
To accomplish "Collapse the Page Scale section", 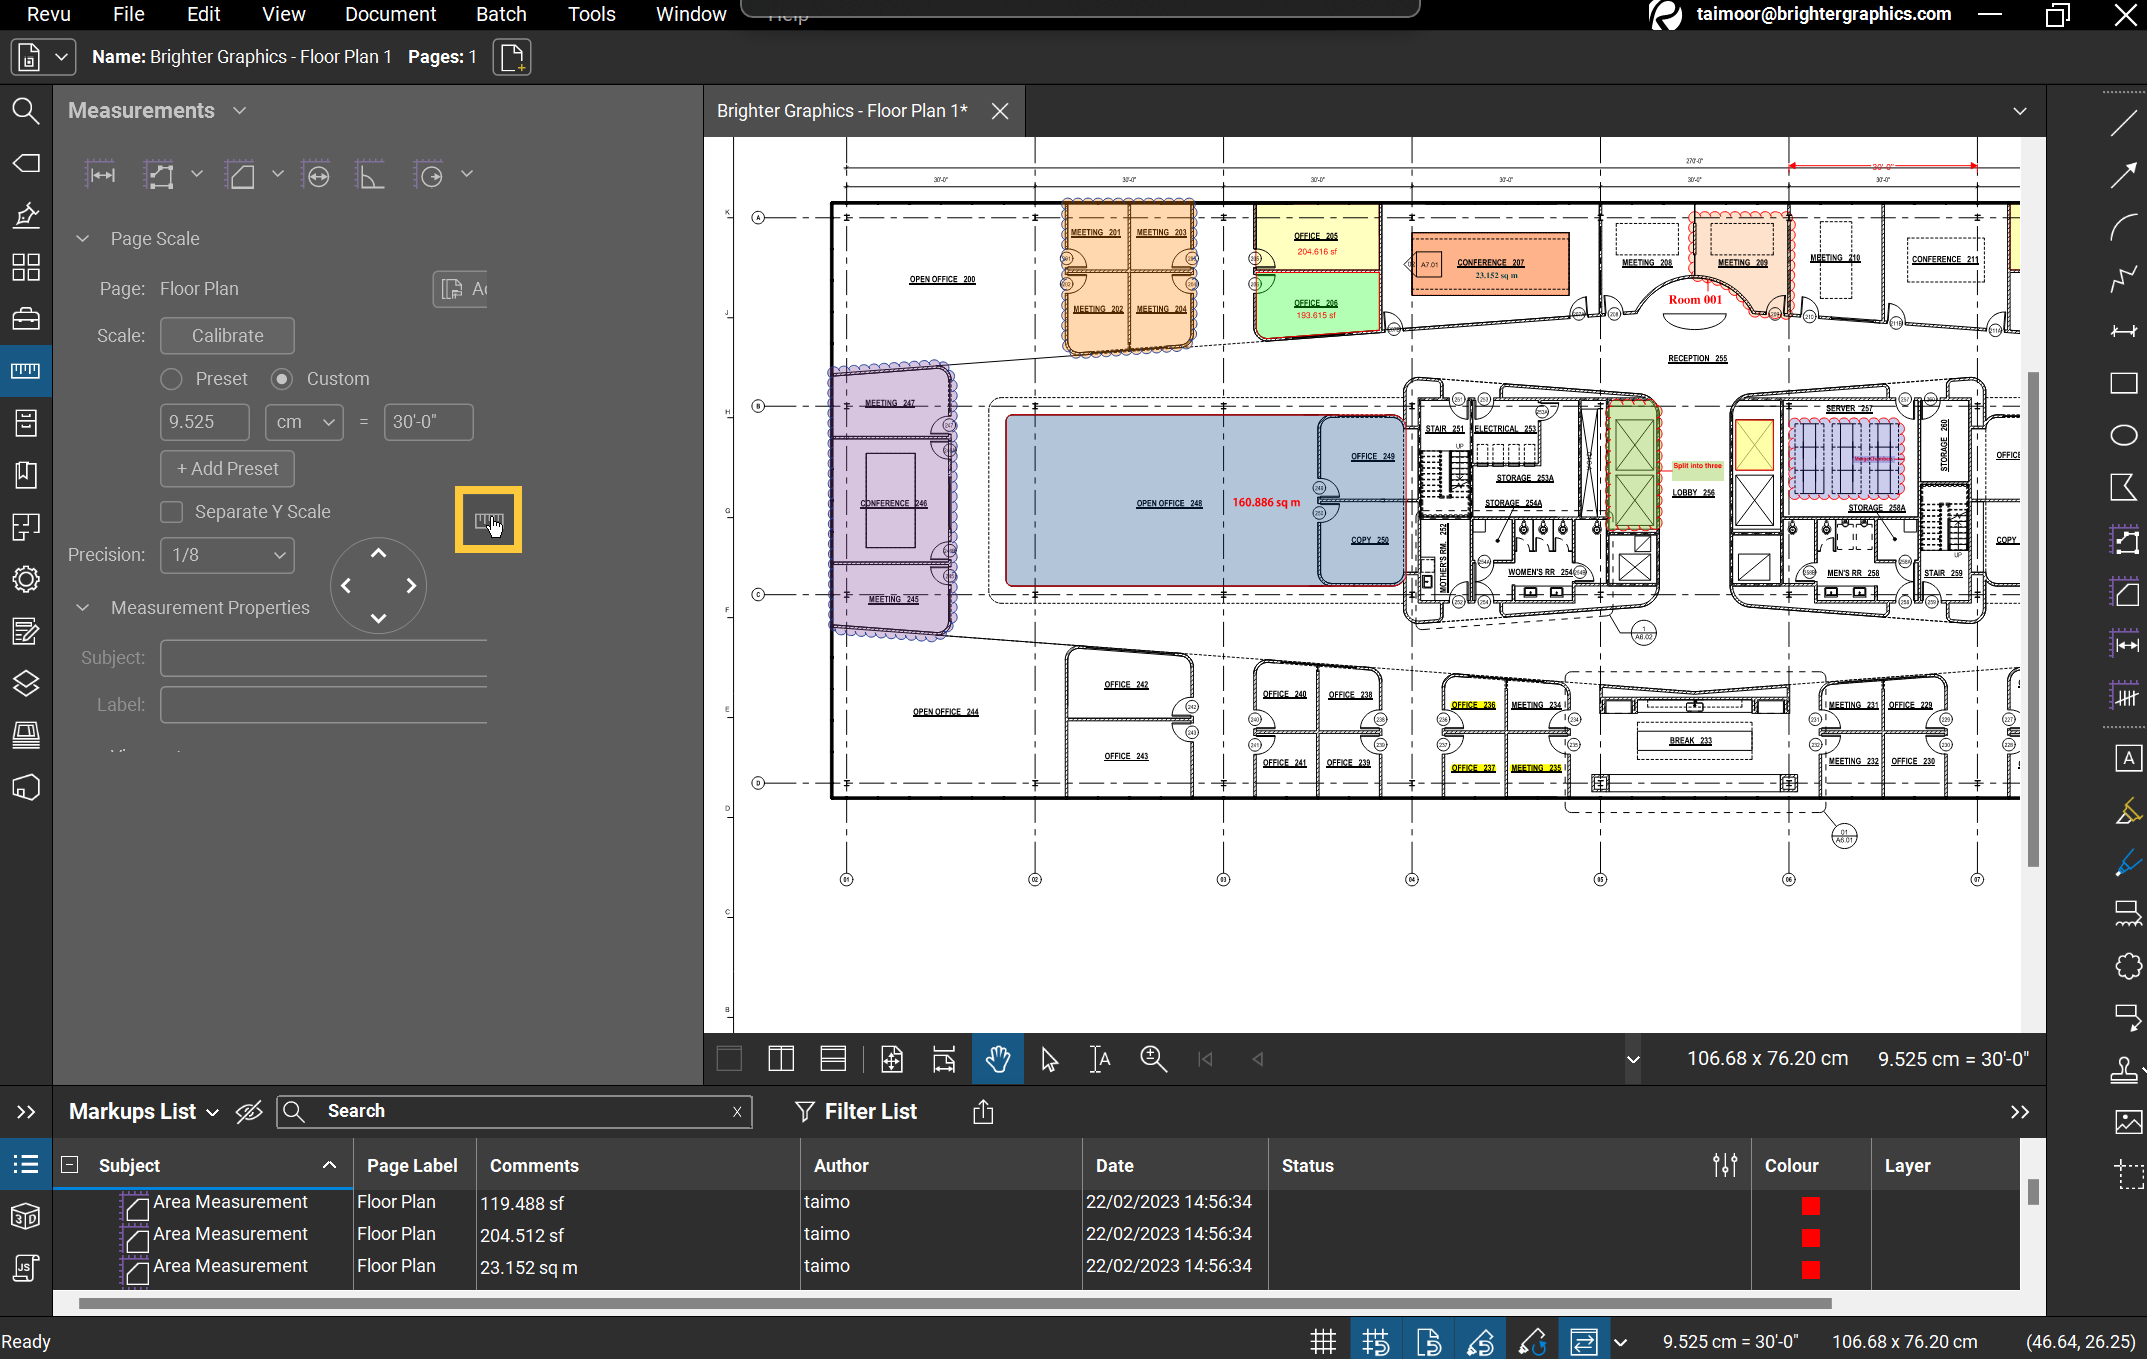I will (x=83, y=239).
